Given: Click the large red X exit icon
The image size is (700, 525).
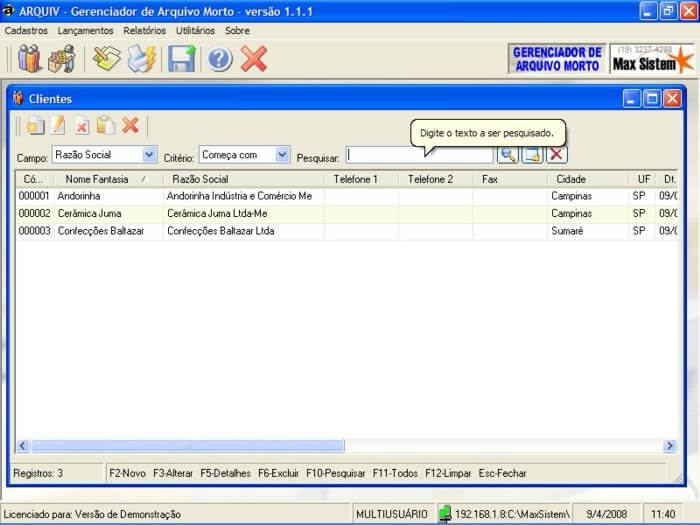Looking at the screenshot, I should tap(254, 58).
